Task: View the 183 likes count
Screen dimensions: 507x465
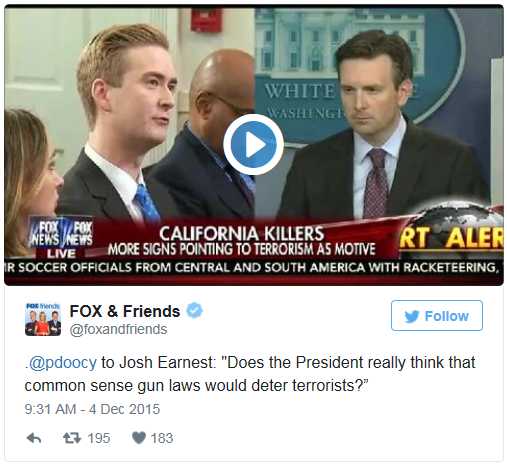Action: (162, 438)
